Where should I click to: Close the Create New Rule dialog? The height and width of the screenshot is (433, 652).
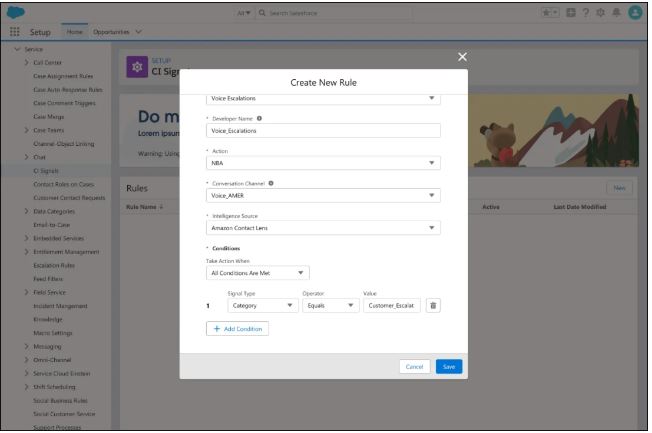[x=462, y=57]
